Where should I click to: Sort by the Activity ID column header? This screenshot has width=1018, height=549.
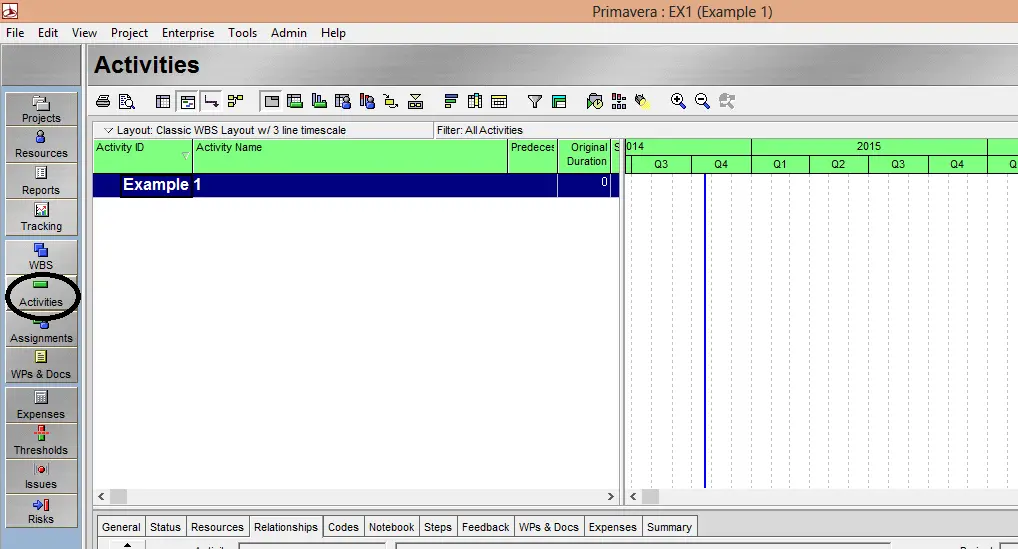click(x=143, y=156)
